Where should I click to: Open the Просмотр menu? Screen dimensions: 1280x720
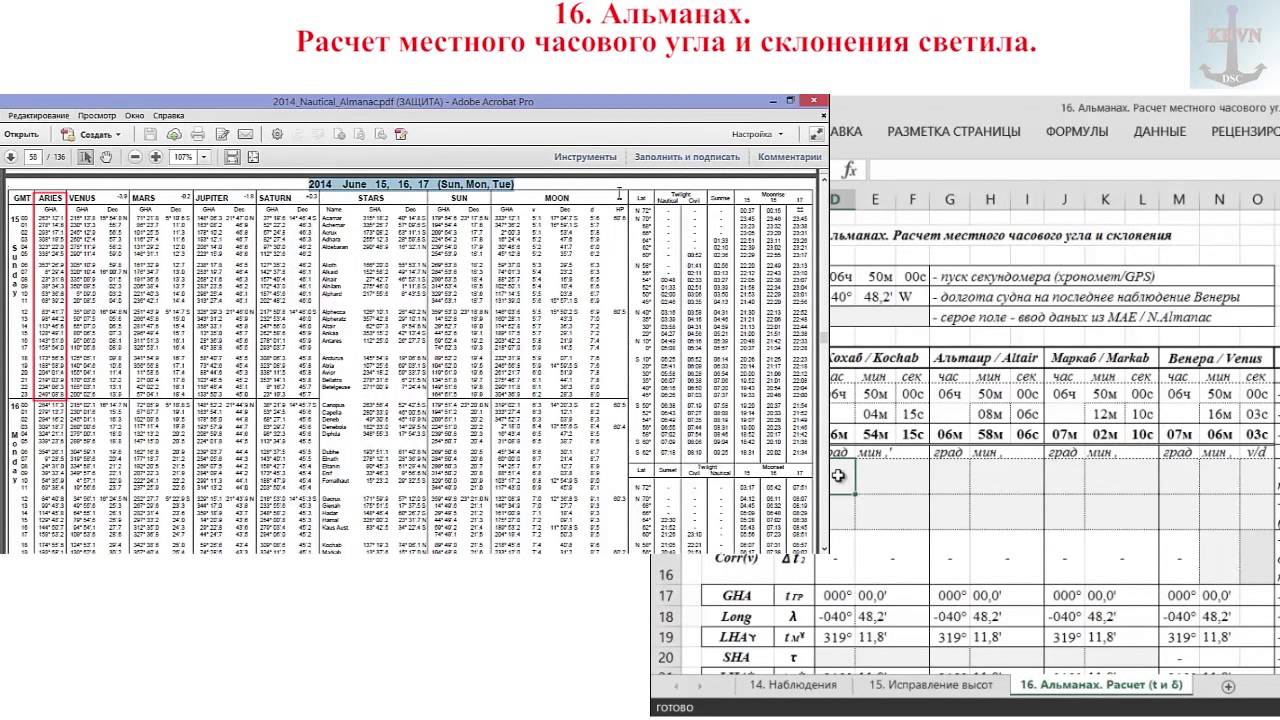tap(97, 116)
